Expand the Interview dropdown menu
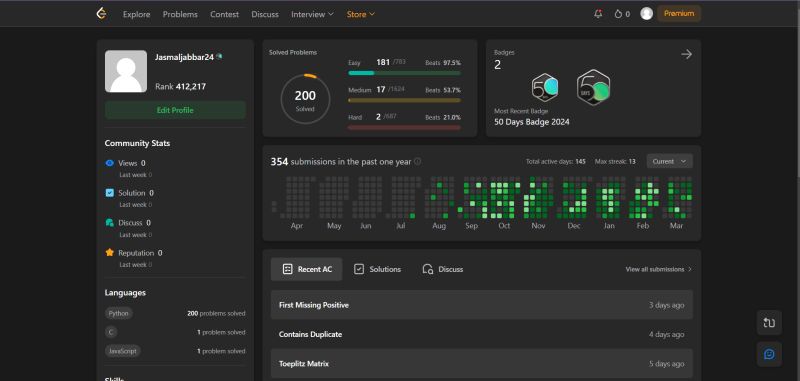Viewport: 800px width, 381px height. [312, 14]
